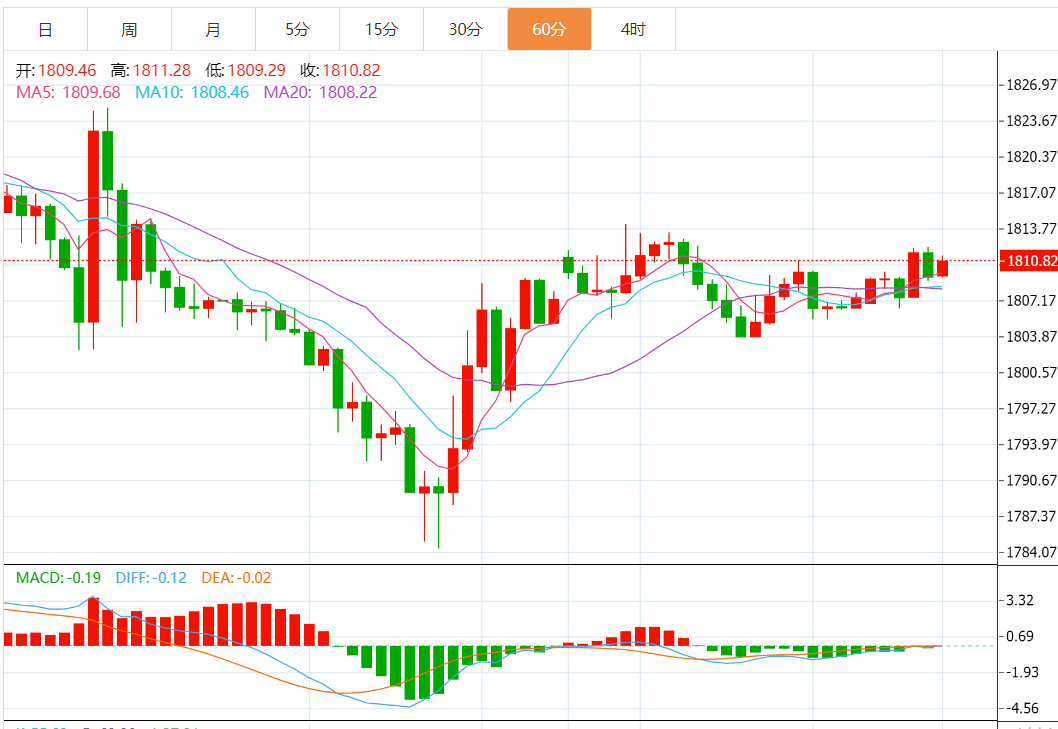Click the MA20 indicator label

(x=320, y=92)
